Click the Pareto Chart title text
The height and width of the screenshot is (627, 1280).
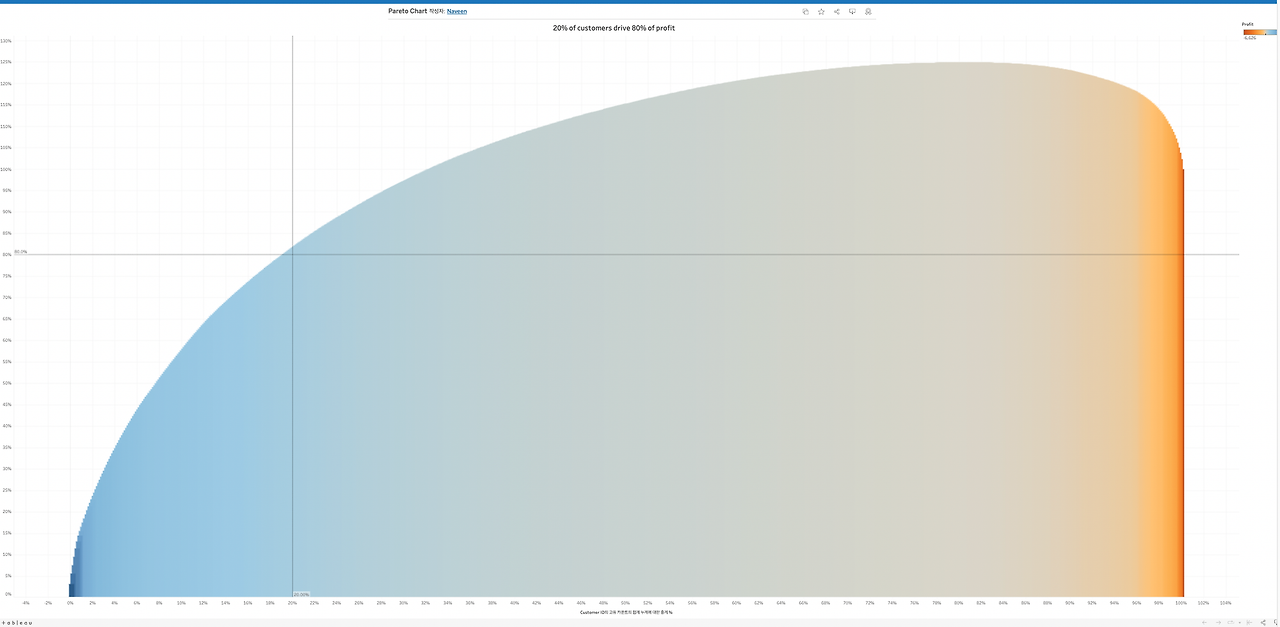point(407,11)
